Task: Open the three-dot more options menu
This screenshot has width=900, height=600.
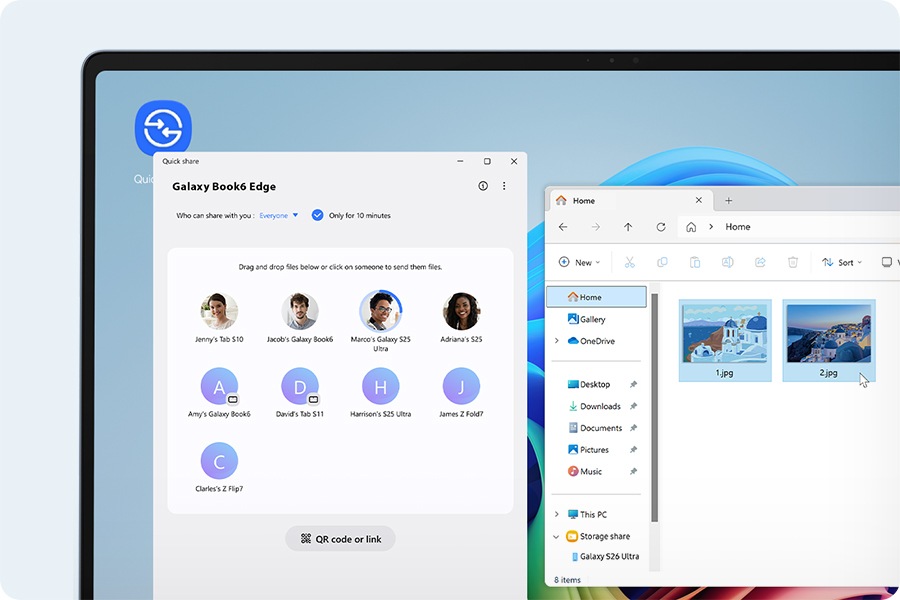Action: click(x=504, y=186)
